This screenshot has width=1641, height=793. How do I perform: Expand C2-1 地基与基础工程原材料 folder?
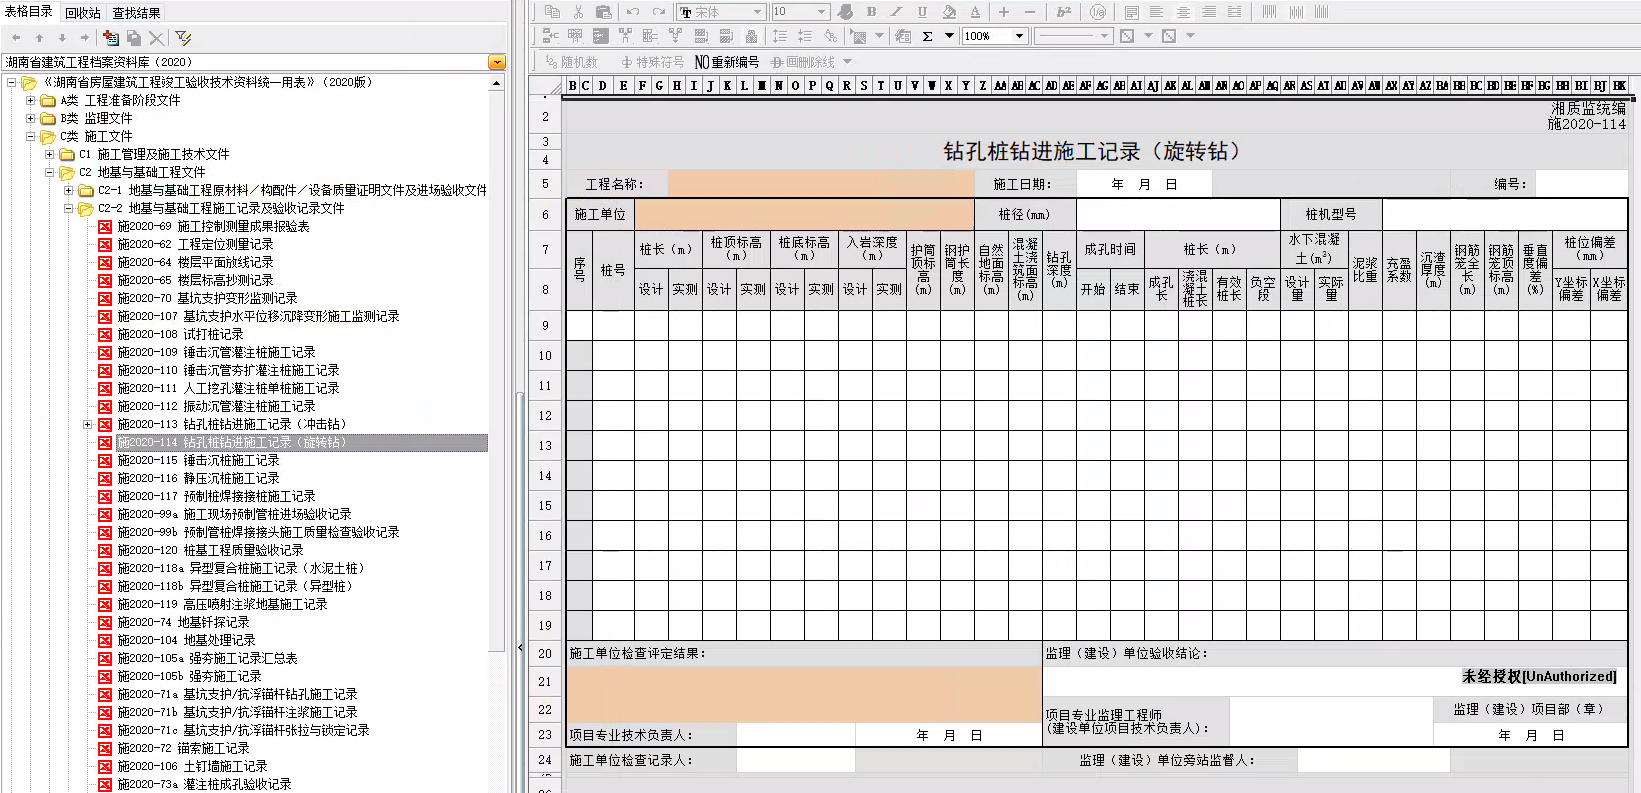tap(69, 191)
